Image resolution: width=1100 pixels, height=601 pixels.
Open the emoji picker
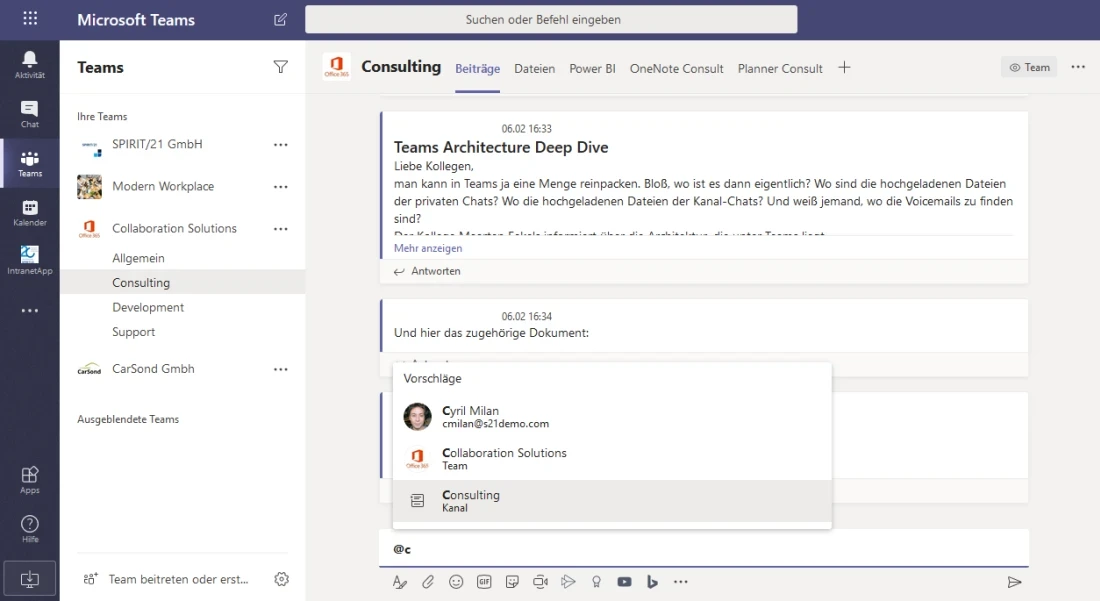(456, 582)
